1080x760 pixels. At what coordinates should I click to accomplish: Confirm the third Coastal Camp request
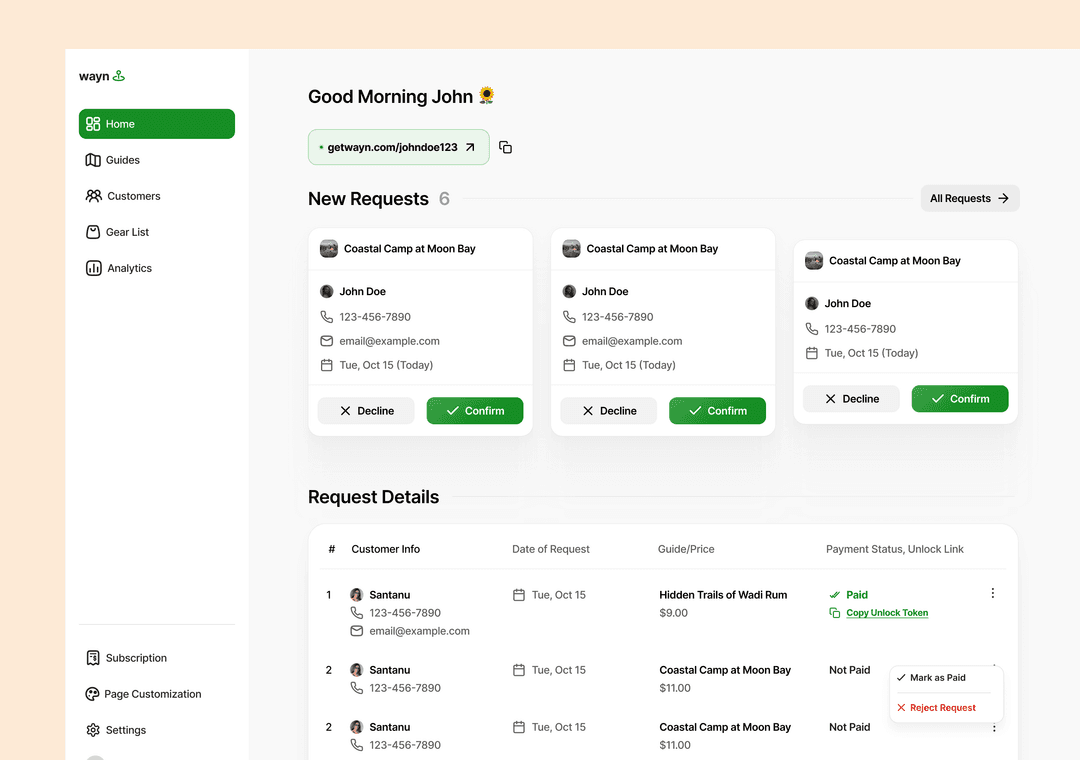[960, 399]
